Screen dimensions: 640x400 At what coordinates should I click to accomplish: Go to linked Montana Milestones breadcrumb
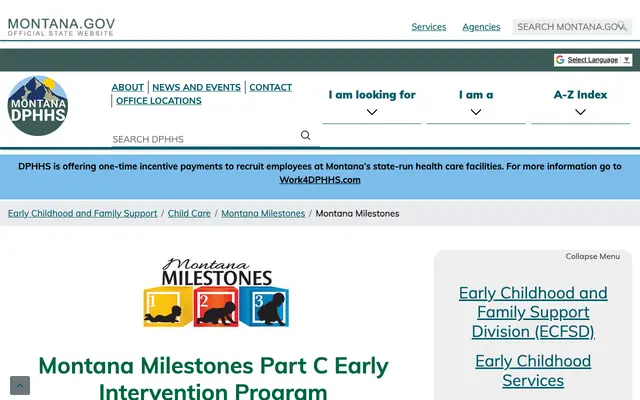tap(263, 213)
